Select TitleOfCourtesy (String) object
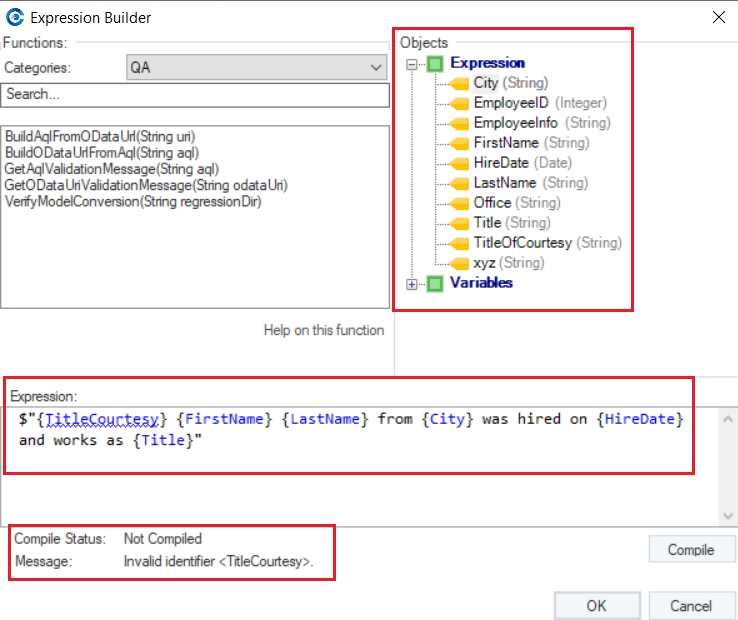 (x=548, y=243)
